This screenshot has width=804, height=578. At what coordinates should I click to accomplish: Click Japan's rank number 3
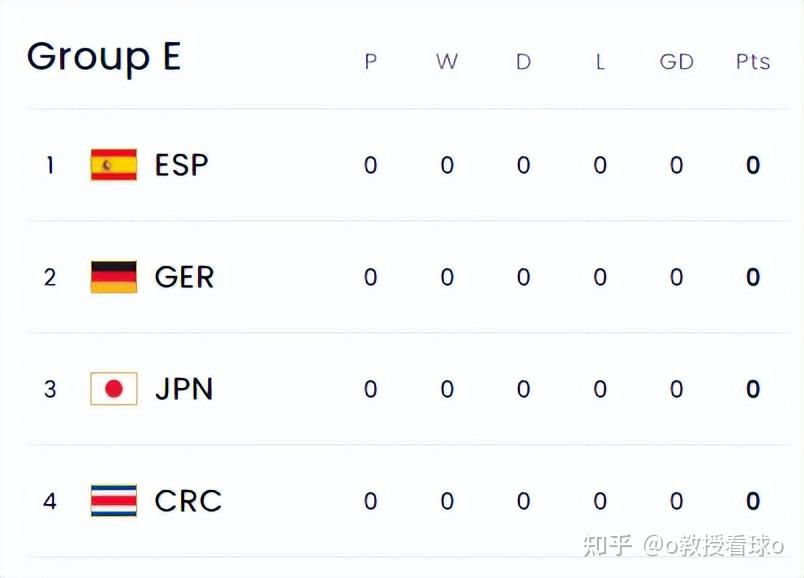(x=50, y=389)
